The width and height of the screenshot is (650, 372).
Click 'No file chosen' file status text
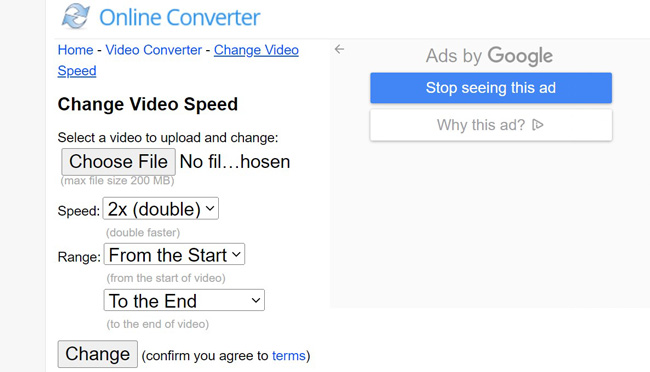(235, 162)
